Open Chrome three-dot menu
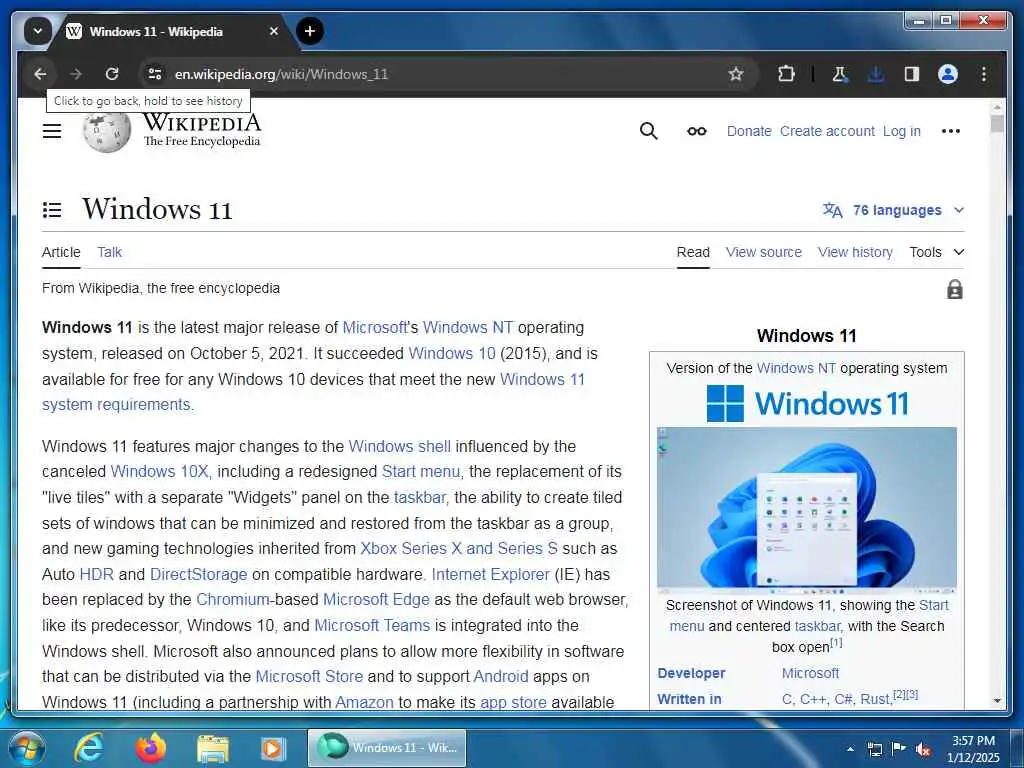The image size is (1024, 768). pos(984,74)
